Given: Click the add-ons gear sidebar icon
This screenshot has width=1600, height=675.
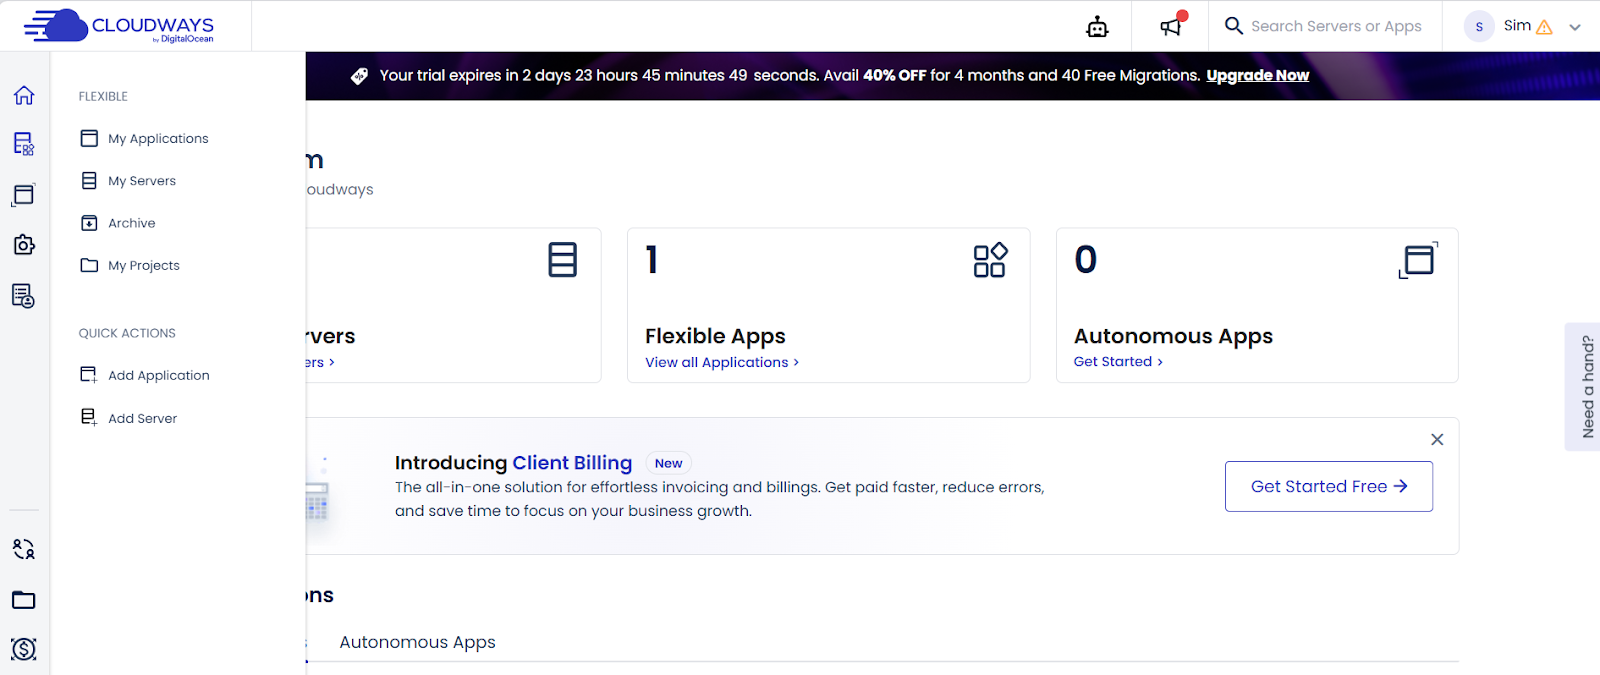Looking at the screenshot, I should pyautogui.click(x=24, y=245).
